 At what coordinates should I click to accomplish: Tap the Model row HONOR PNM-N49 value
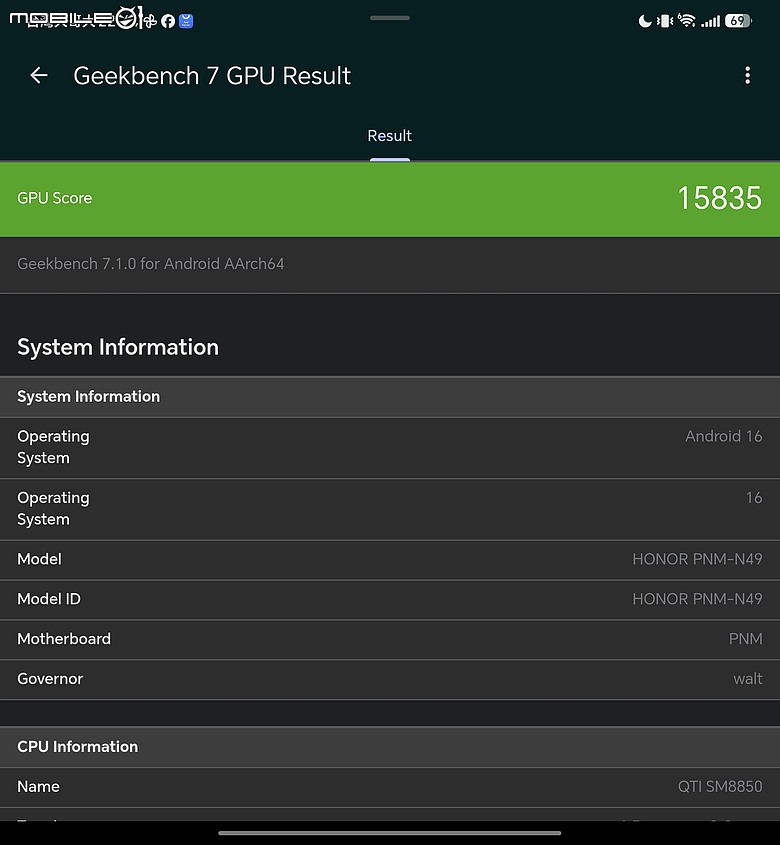(x=697, y=559)
